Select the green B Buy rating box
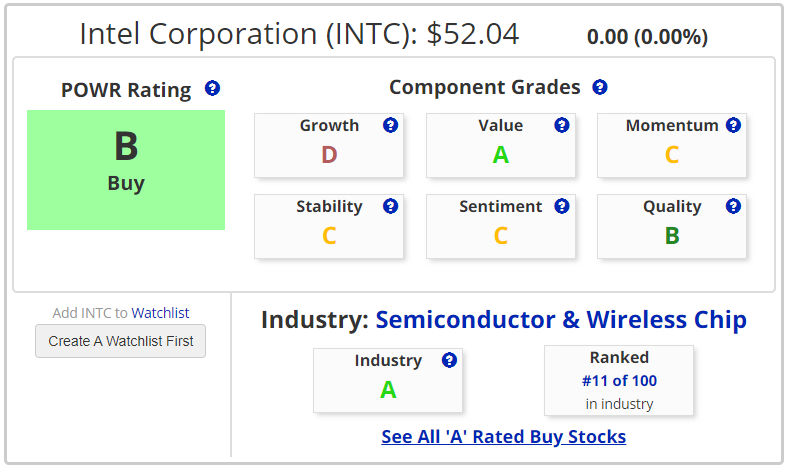 126,170
